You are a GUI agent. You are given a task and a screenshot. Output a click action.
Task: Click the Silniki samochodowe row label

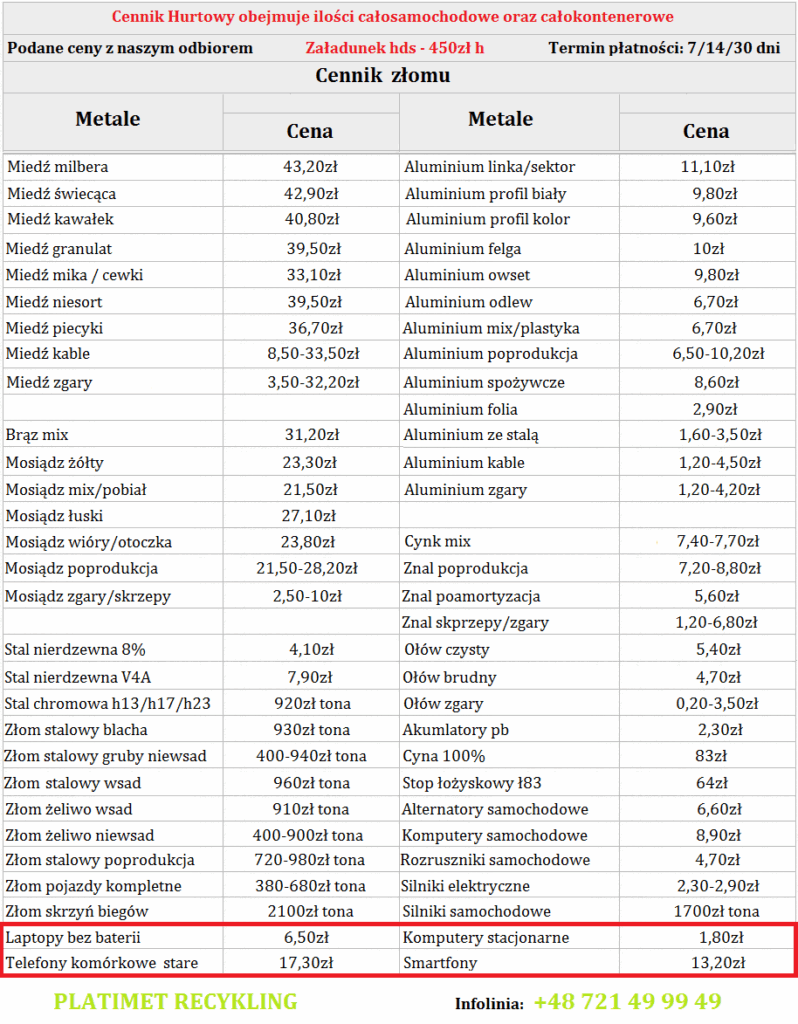point(477,911)
